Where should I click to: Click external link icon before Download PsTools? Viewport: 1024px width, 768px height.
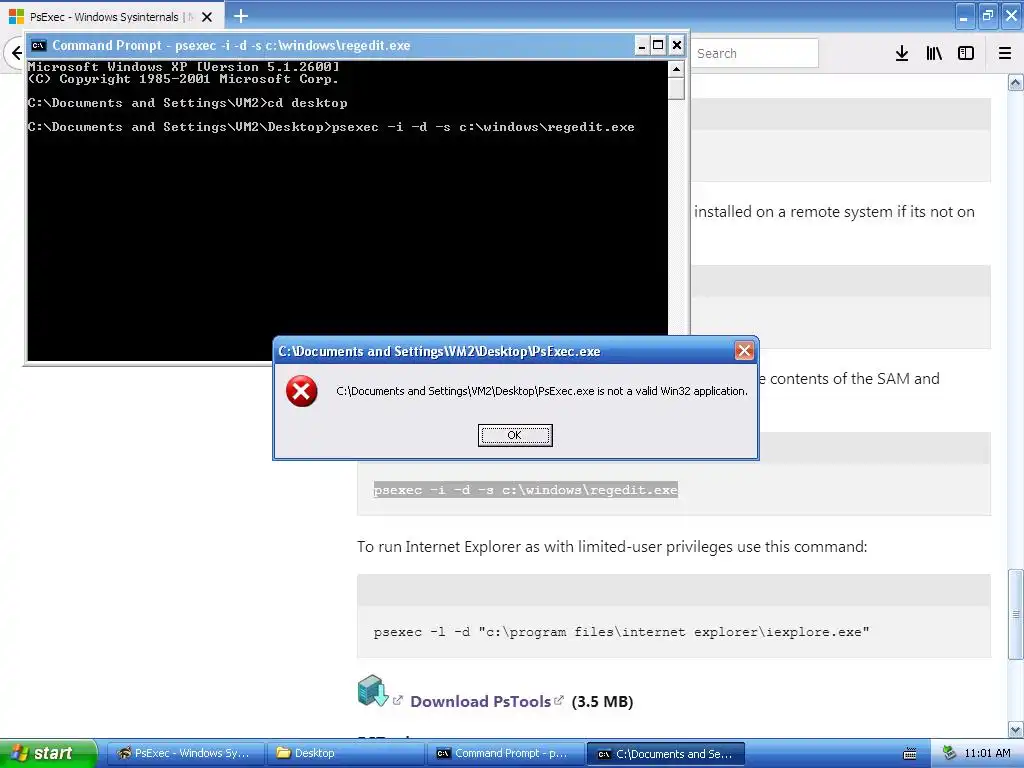click(x=398, y=700)
